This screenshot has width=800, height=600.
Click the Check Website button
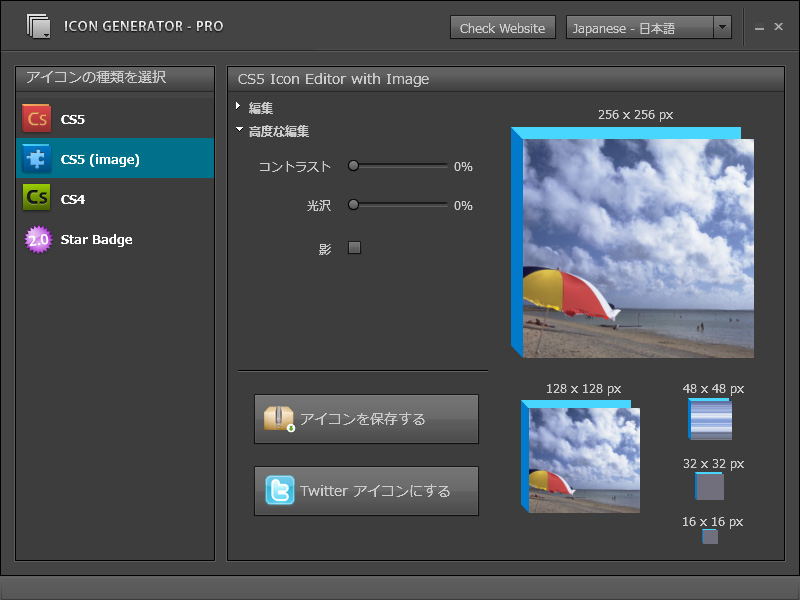(x=502, y=27)
